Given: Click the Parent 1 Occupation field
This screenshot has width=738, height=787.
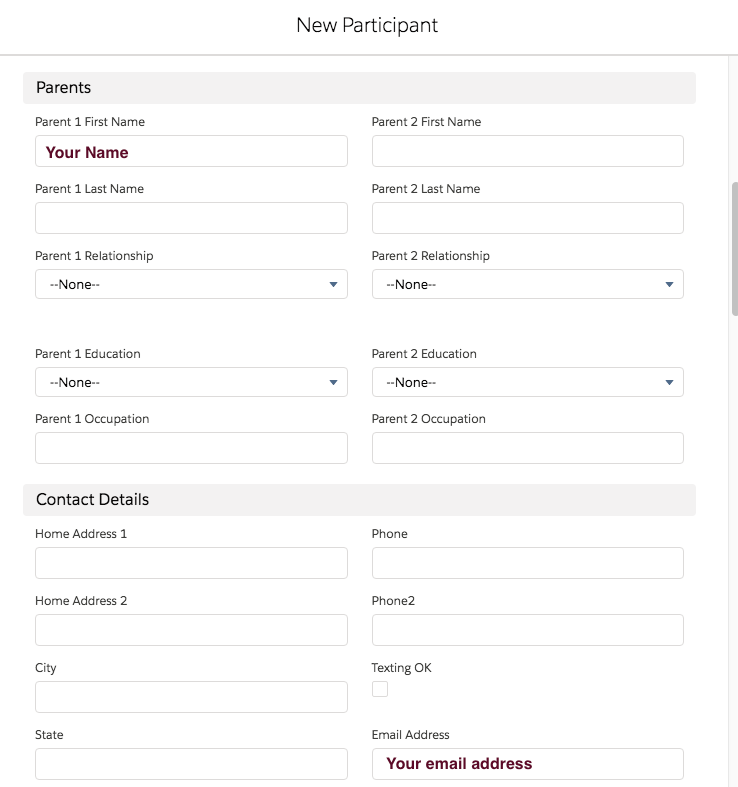Looking at the screenshot, I should pyautogui.click(x=191, y=448).
